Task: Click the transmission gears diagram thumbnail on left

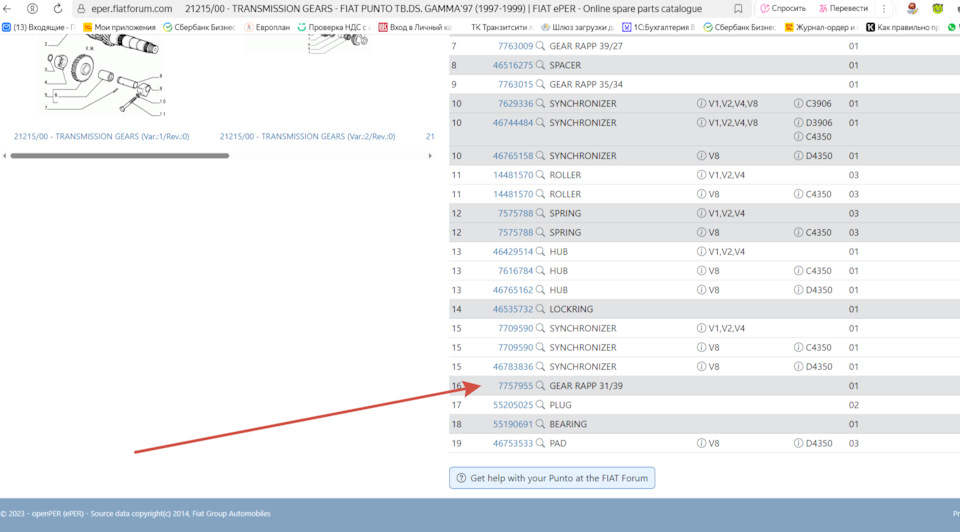Action: click(x=103, y=76)
